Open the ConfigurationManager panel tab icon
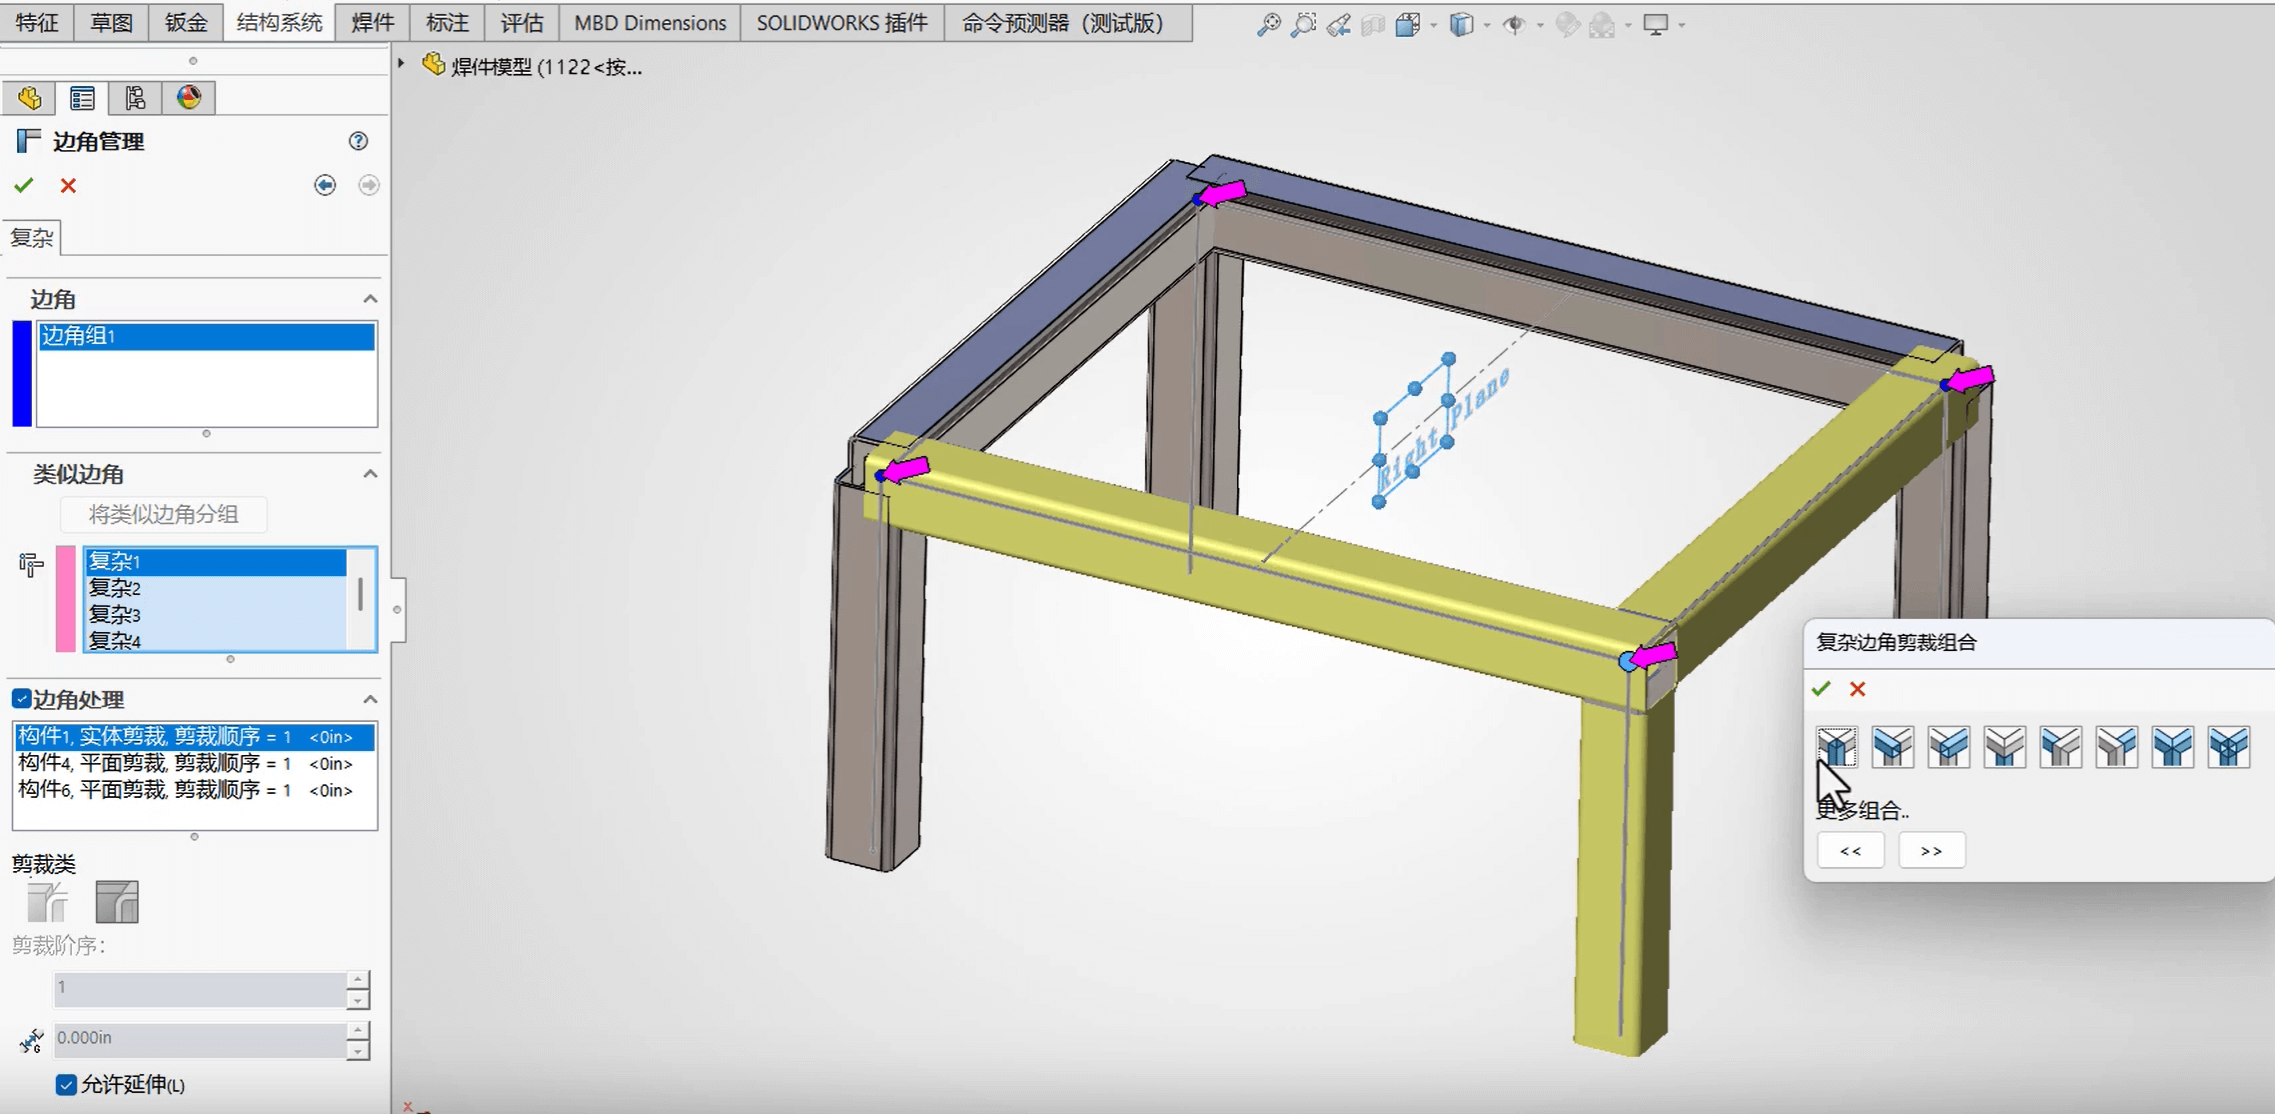This screenshot has width=2275, height=1114. tap(135, 98)
